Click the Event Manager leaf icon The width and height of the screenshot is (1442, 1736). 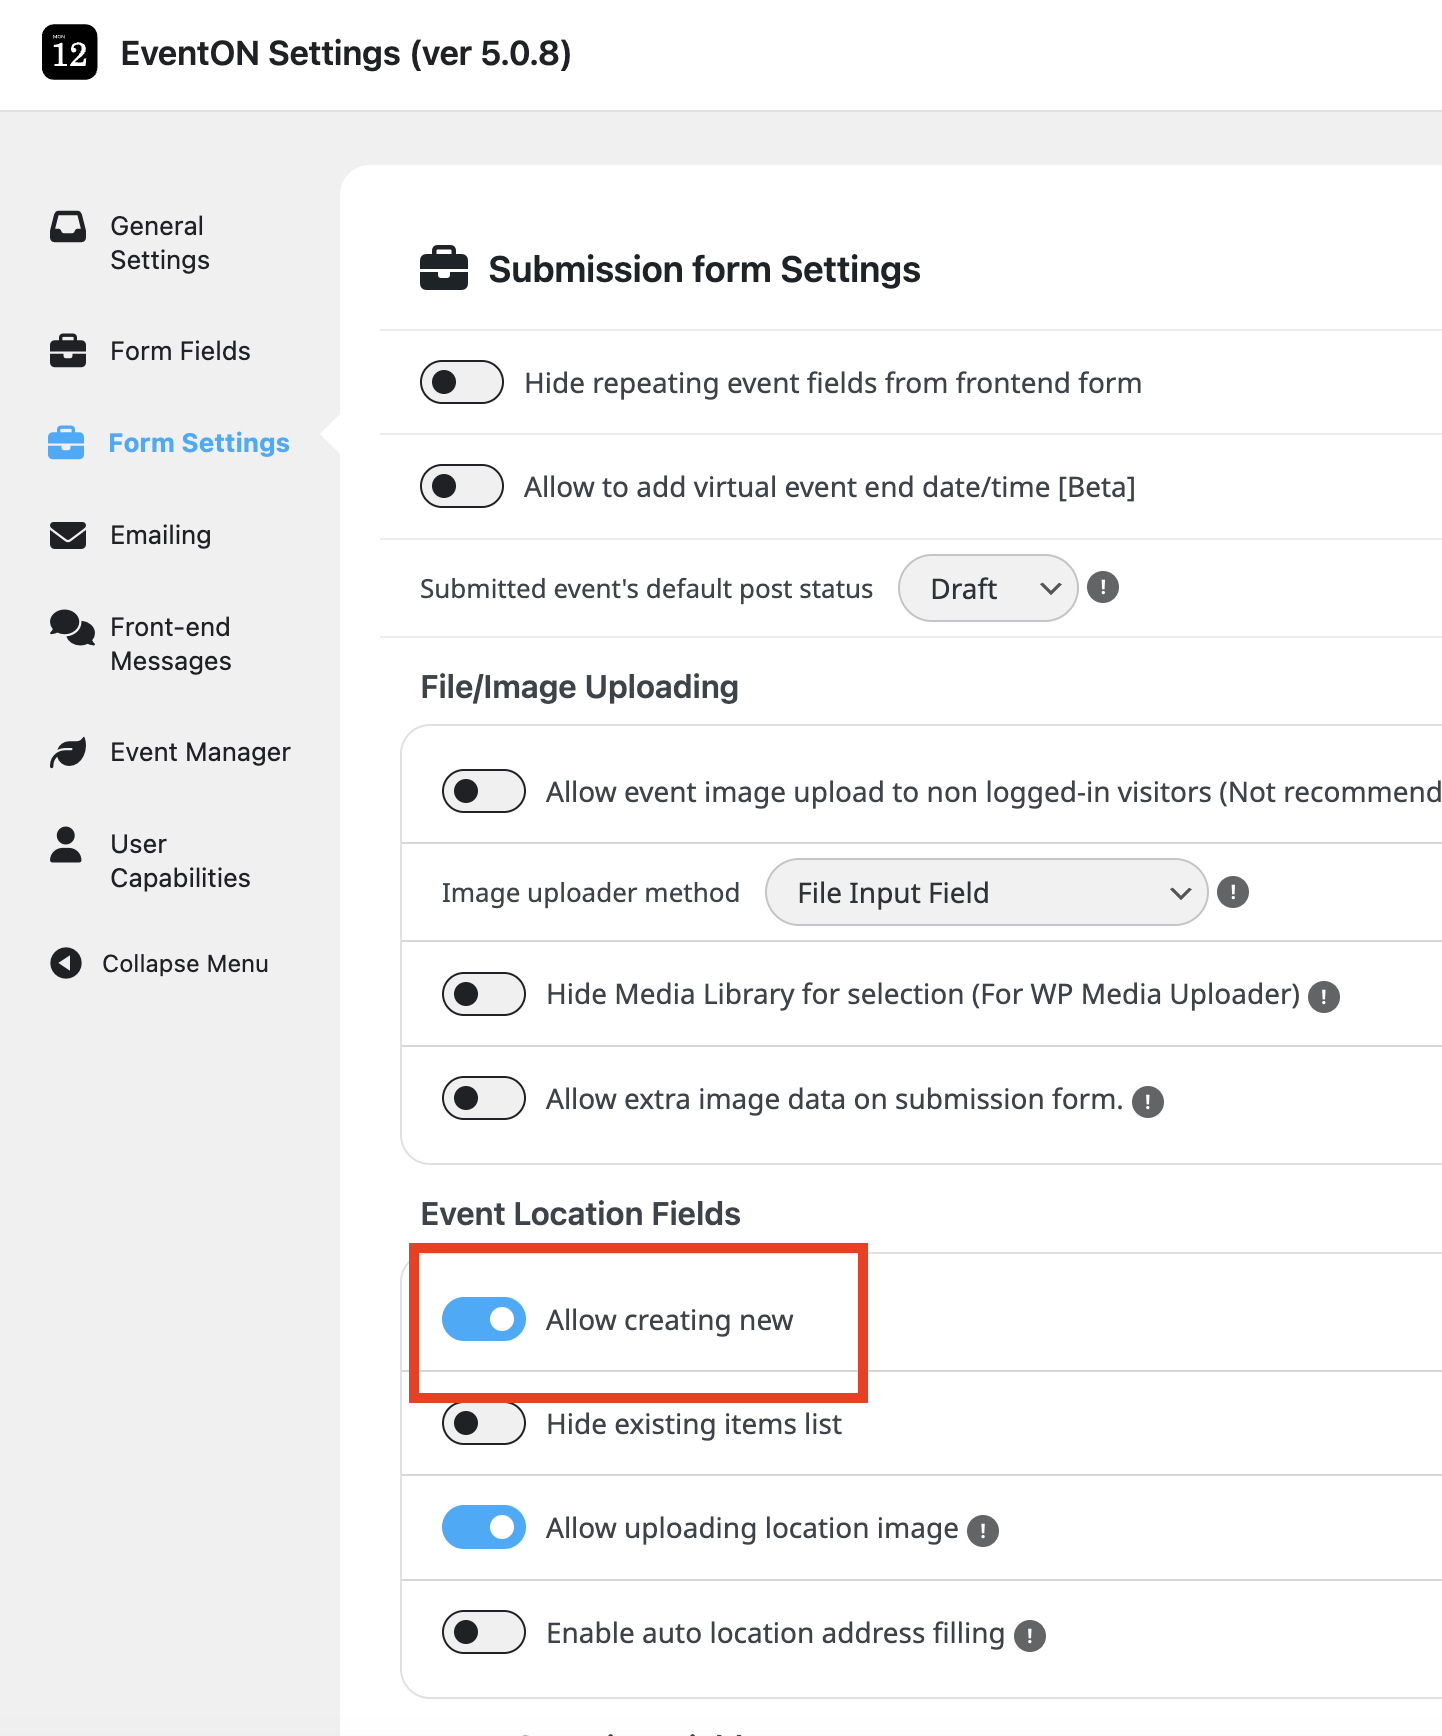[x=68, y=752]
